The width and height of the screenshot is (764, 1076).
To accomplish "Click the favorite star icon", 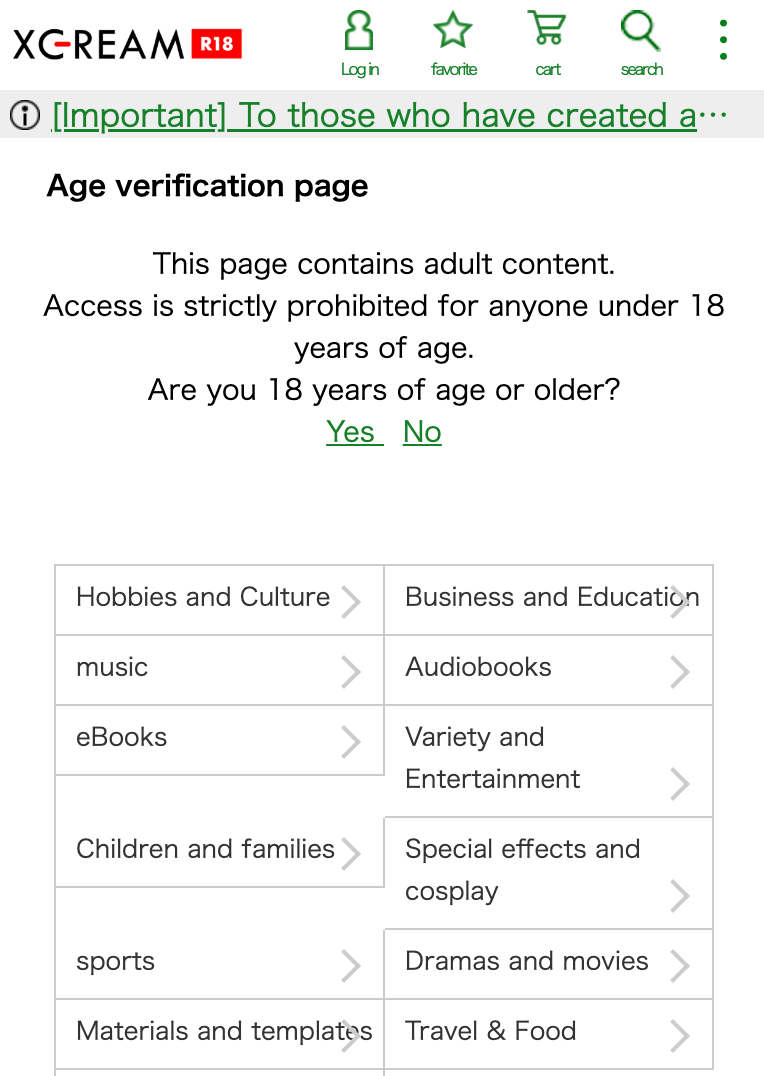I will point(453,40).
